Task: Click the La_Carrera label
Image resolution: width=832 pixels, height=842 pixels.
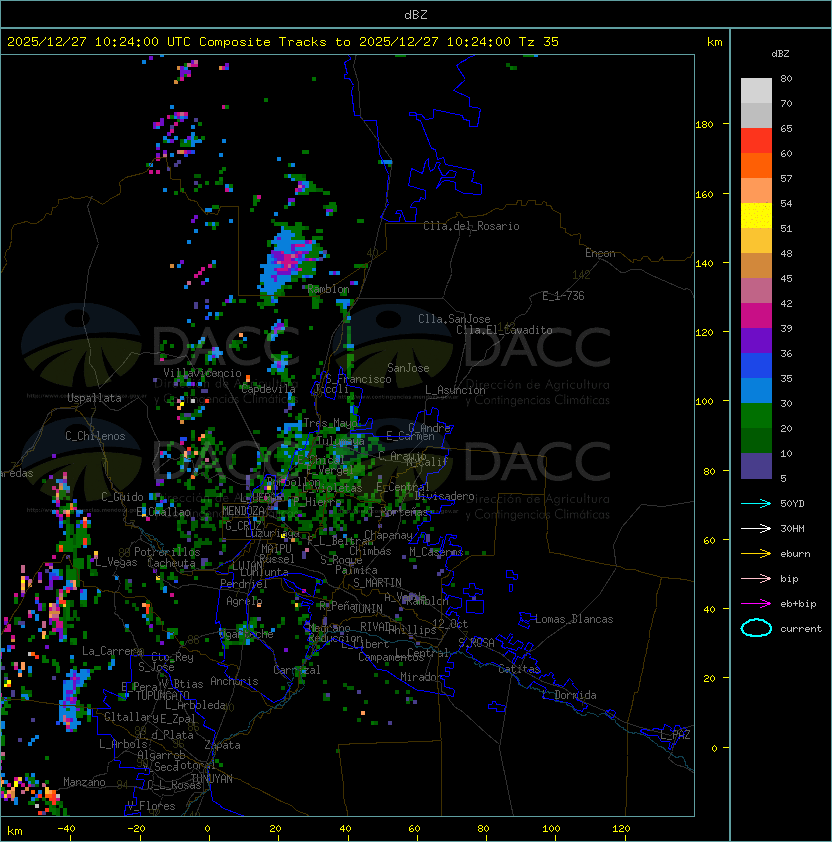Action: pyautogui.click(x=113, y=651)
